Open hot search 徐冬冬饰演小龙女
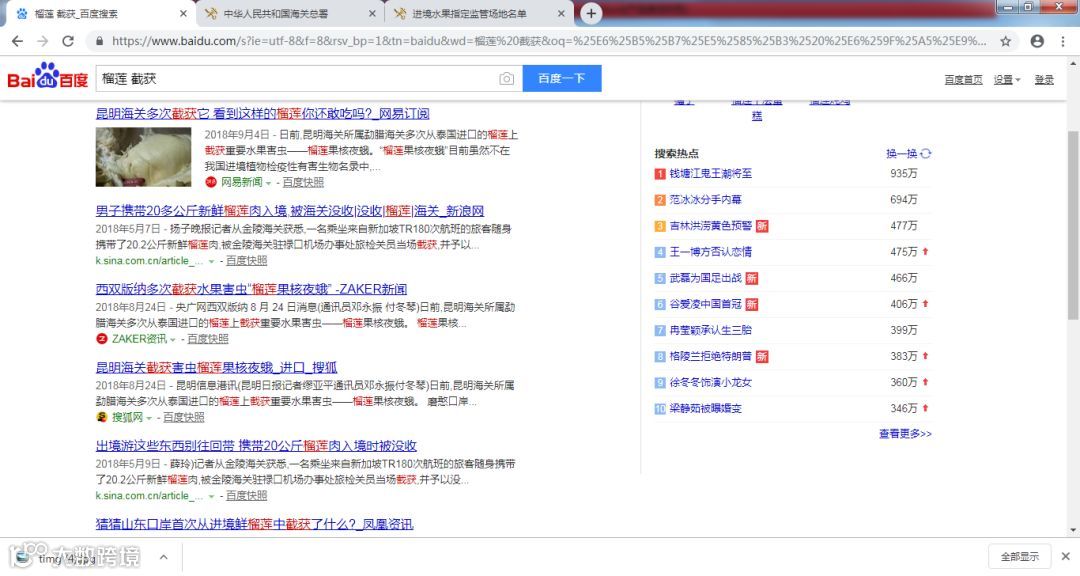 [711, 383]
